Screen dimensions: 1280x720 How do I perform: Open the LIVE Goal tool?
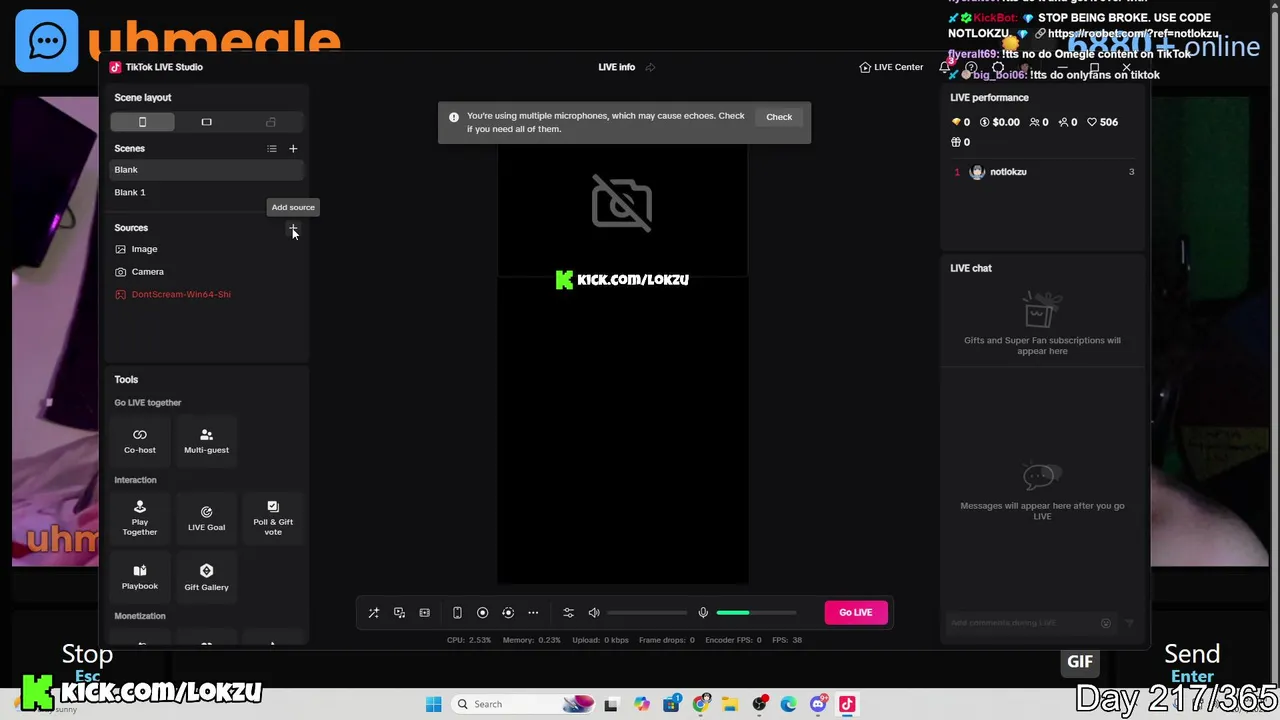pos(206,518)
